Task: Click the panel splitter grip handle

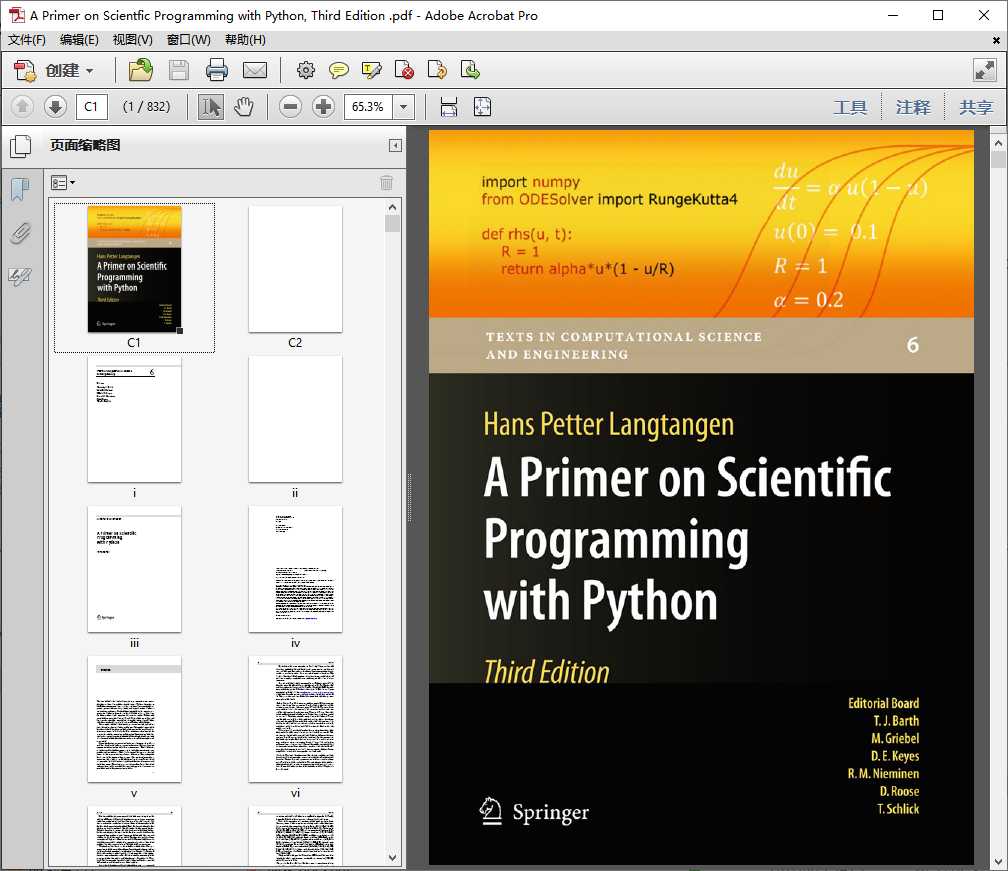Action: tap(410, 498)
